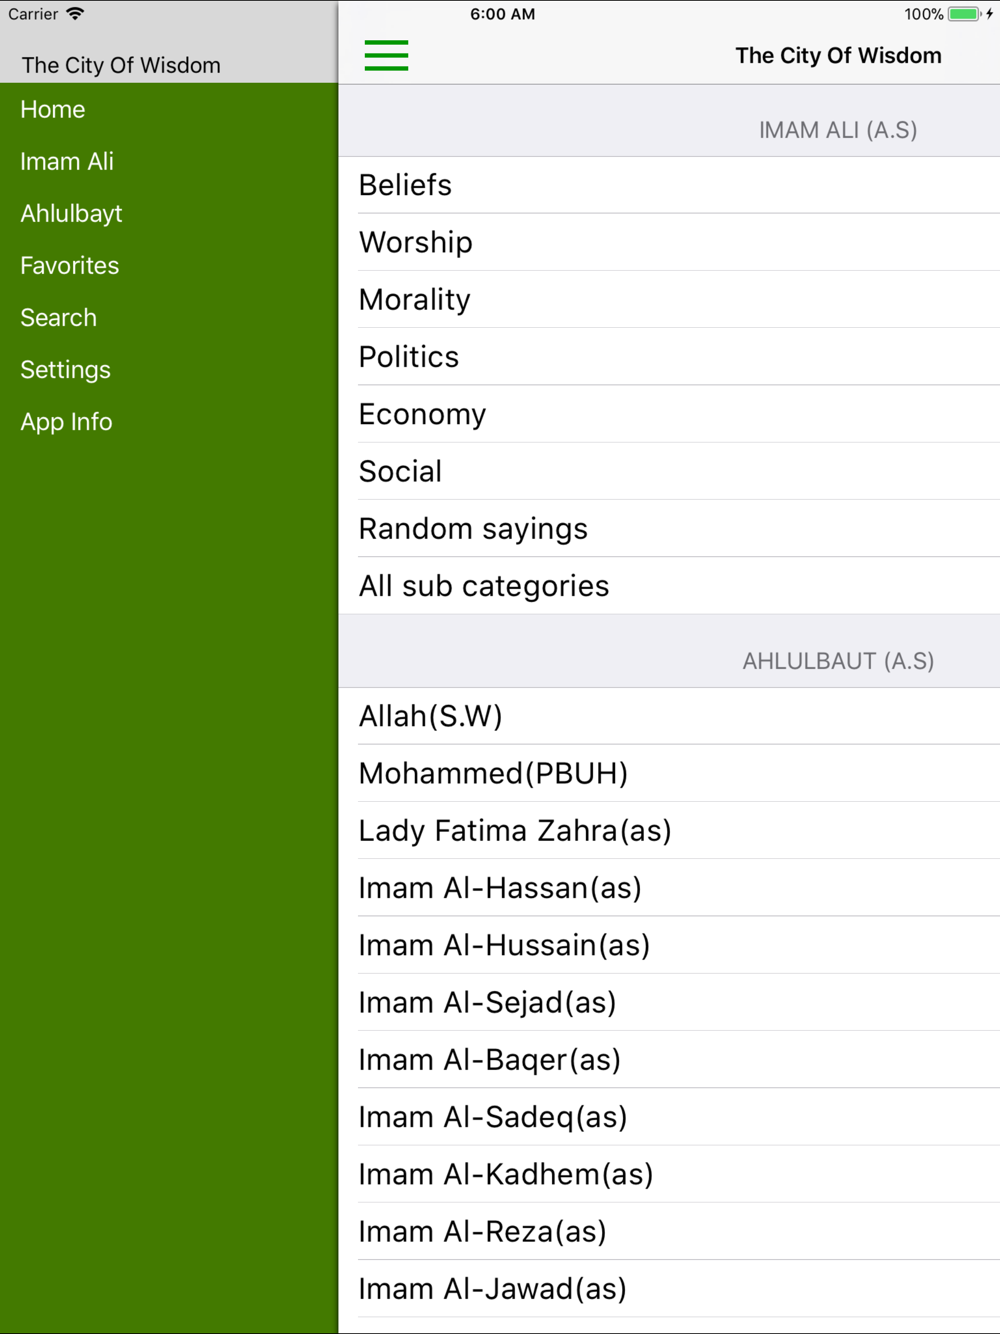
Task: Open Favorites from the sidebar
Action: pyautogui.click(x=70, y=265)
